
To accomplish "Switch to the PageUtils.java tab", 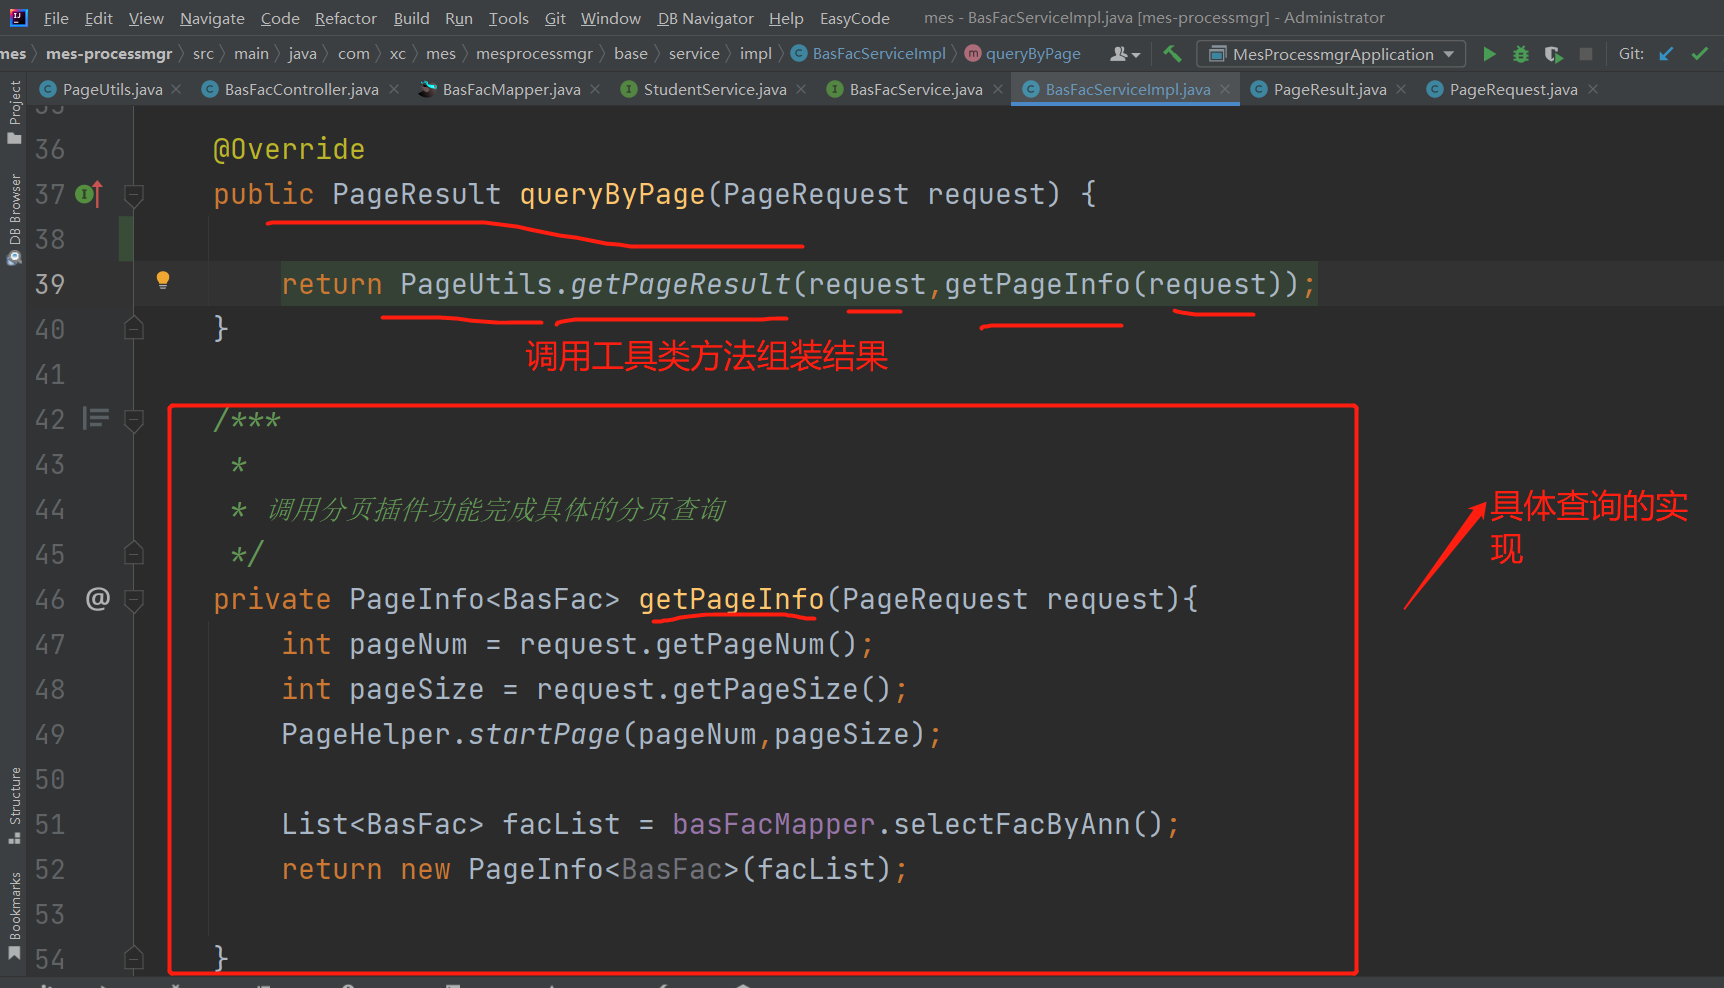I will [112, 89].
